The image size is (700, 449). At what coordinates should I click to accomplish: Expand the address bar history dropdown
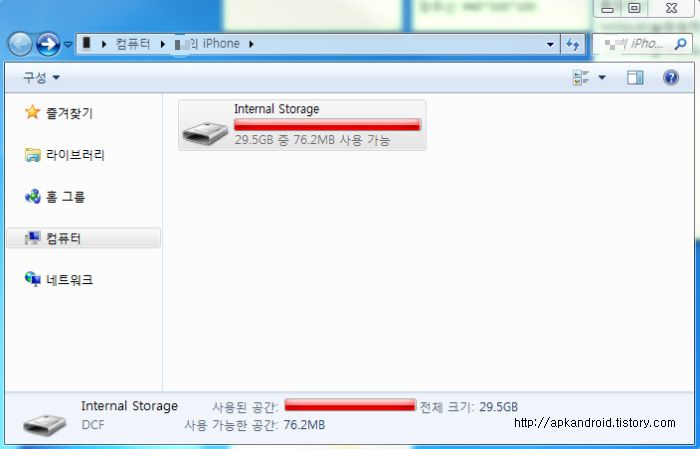click(550, 44)
